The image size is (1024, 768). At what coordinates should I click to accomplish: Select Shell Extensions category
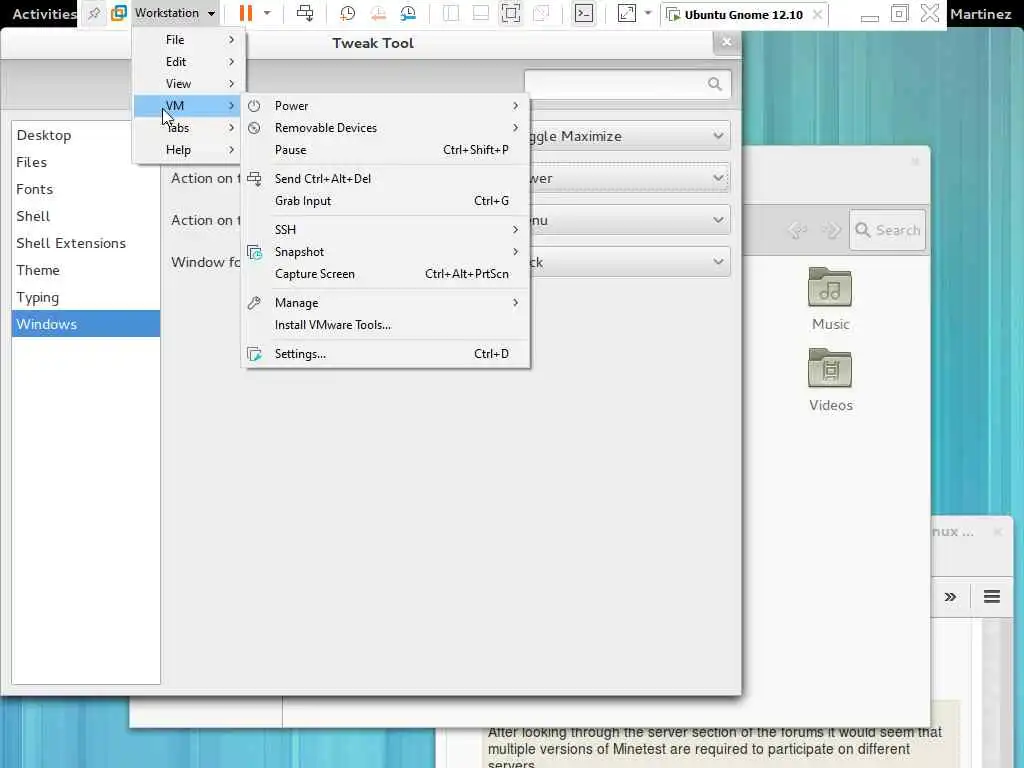click(x=86, y=243)
